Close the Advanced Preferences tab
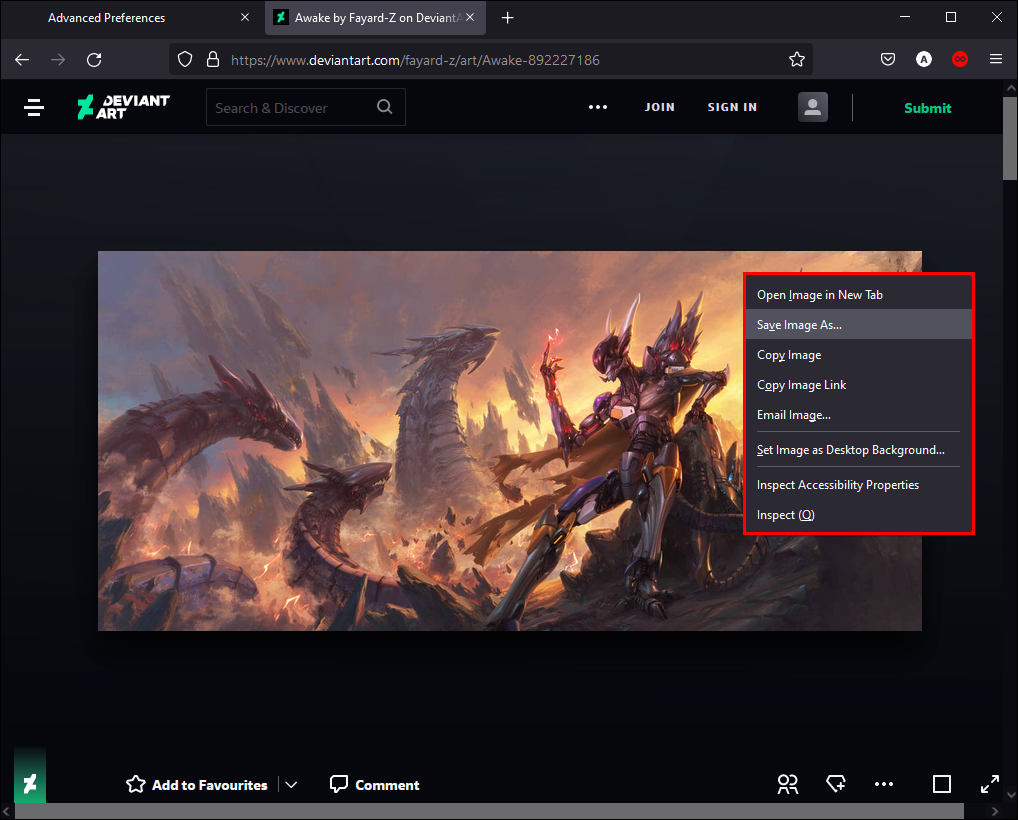Screen dimensions: 1018x820 [x=245, y=18]
